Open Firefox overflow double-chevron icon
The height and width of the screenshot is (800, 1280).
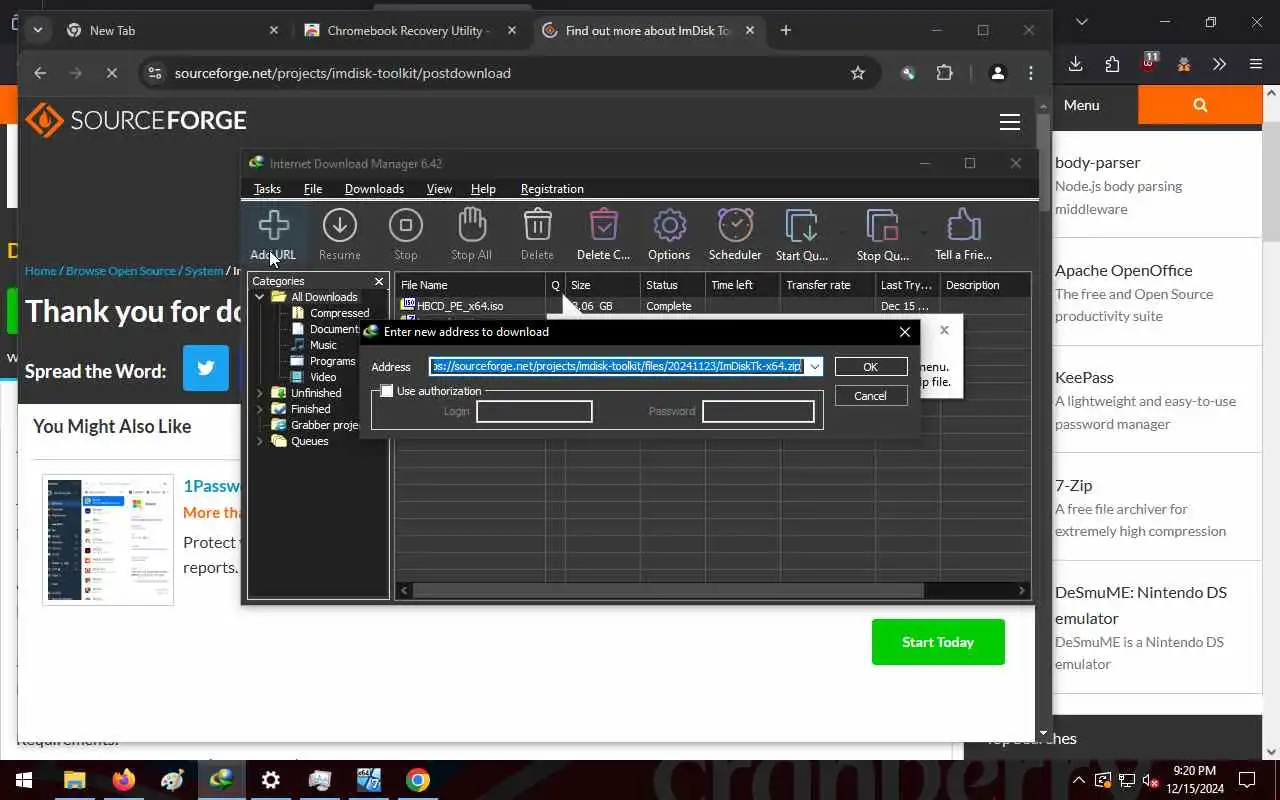pos(1219,64)
